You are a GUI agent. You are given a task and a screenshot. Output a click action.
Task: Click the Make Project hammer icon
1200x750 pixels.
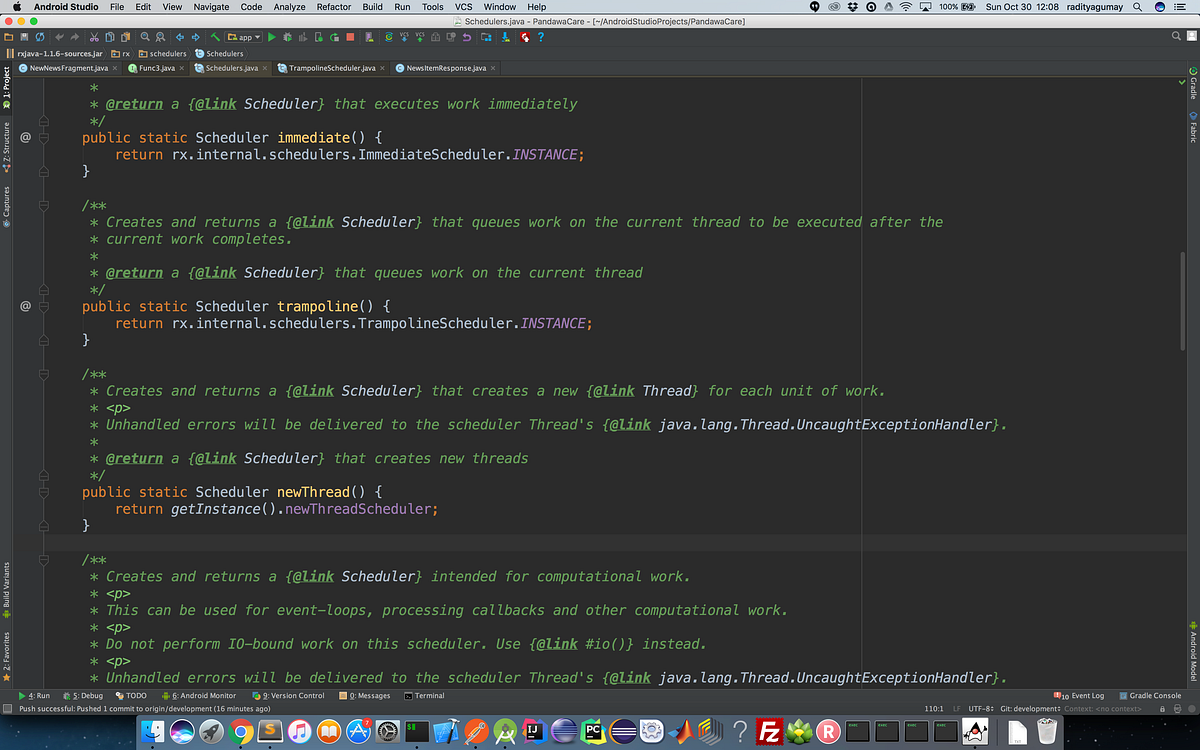coord(215,37)
